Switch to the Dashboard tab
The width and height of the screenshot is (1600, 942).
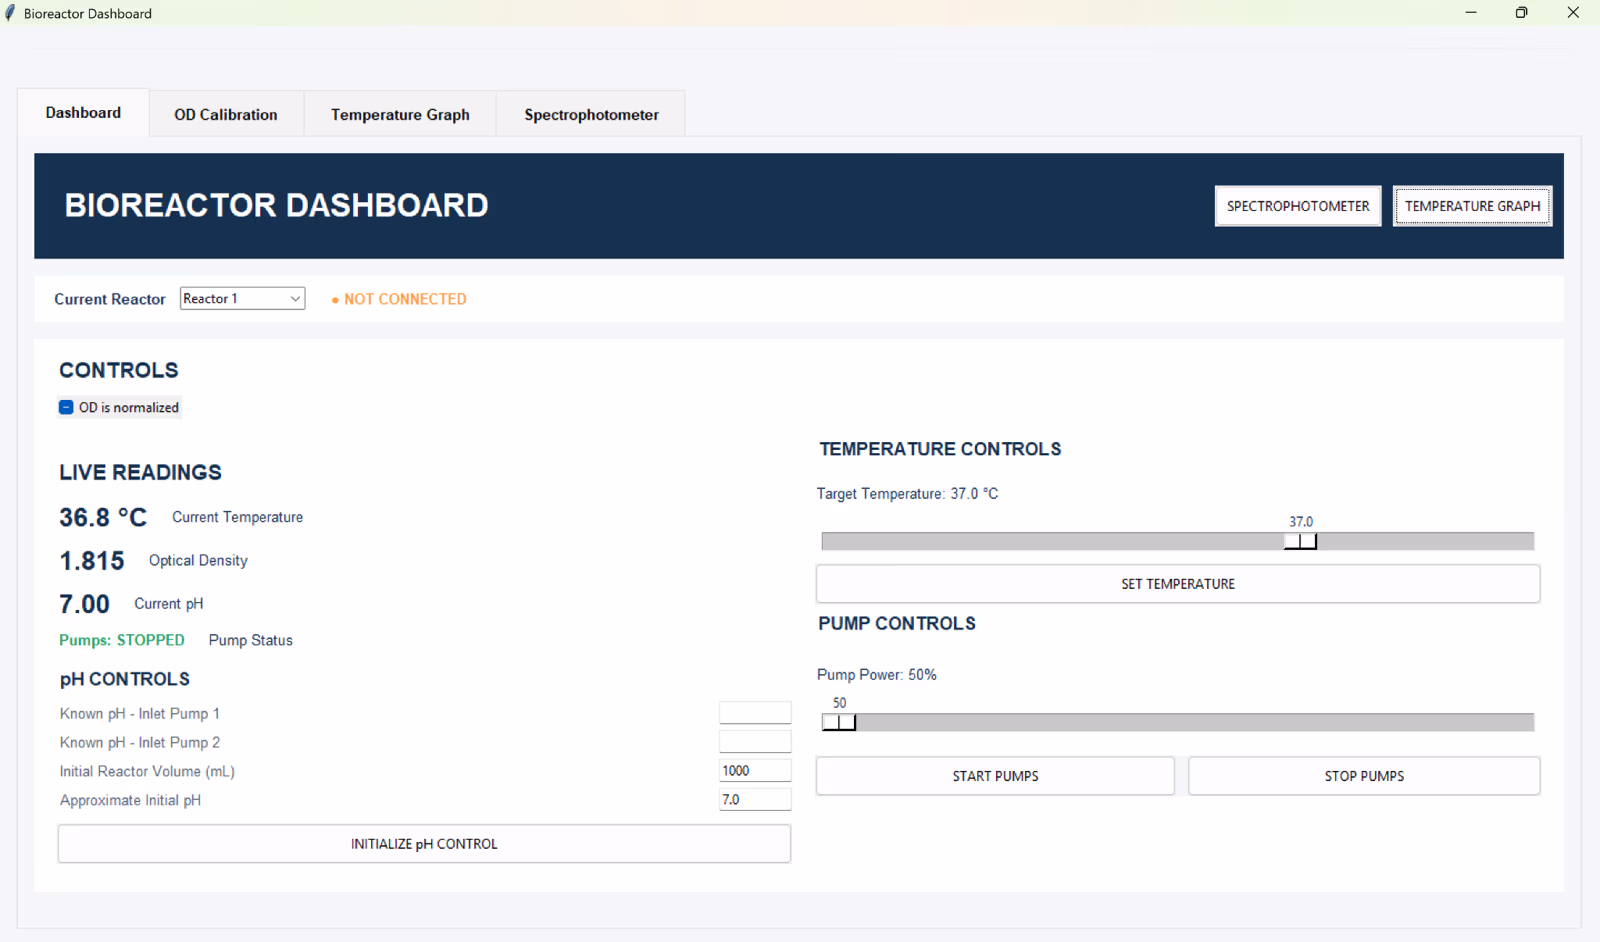pyautogui.click(x=83, y=113)
